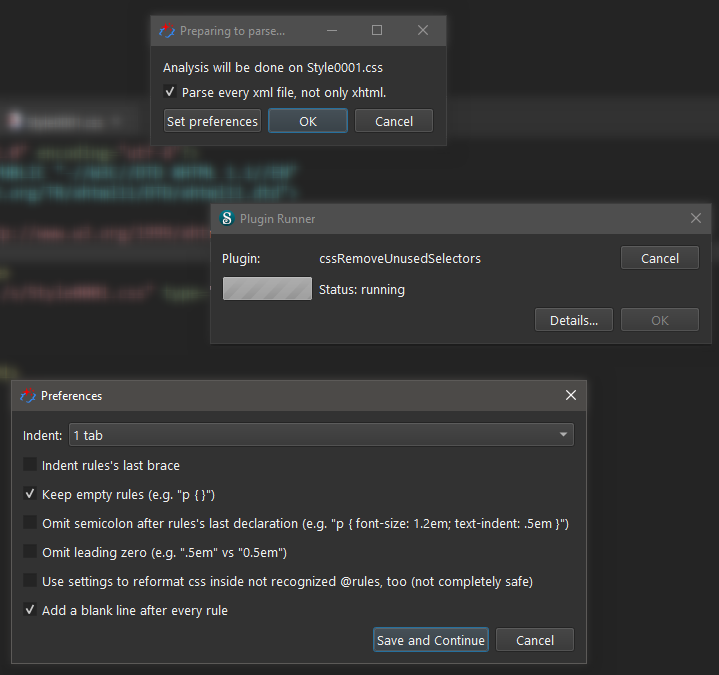Cancel the Preferences dialog

(x=535, y=640)
